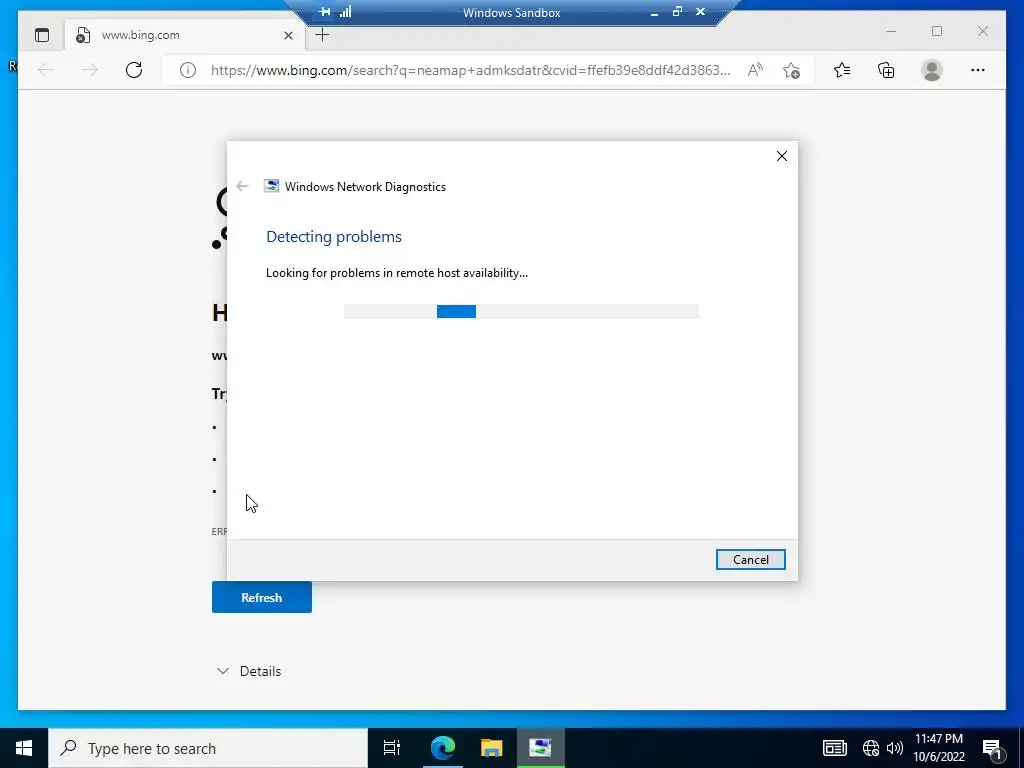Reload the page with refresh icon
Viewport: 1024px width, 768px height.
pyautogui.click(x=134, y=70)
